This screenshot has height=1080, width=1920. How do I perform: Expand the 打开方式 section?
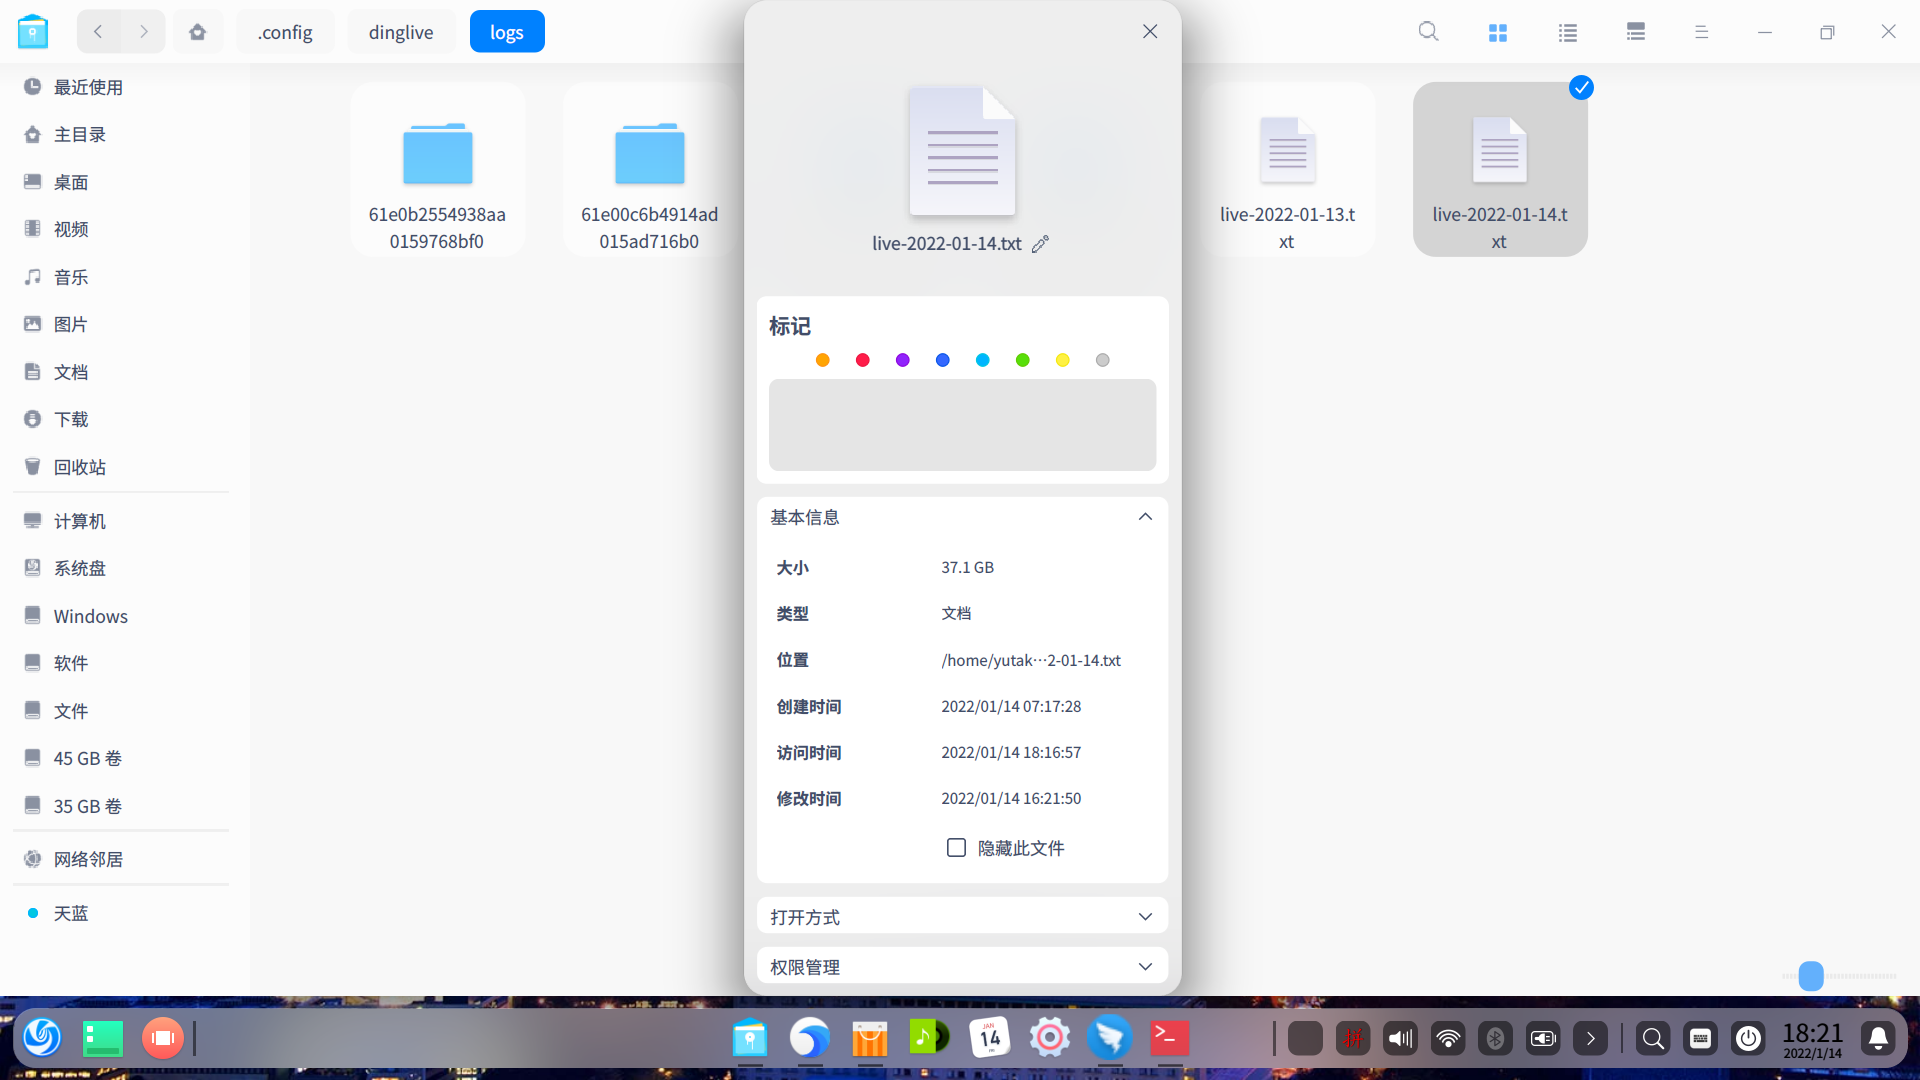(1145, 916)
